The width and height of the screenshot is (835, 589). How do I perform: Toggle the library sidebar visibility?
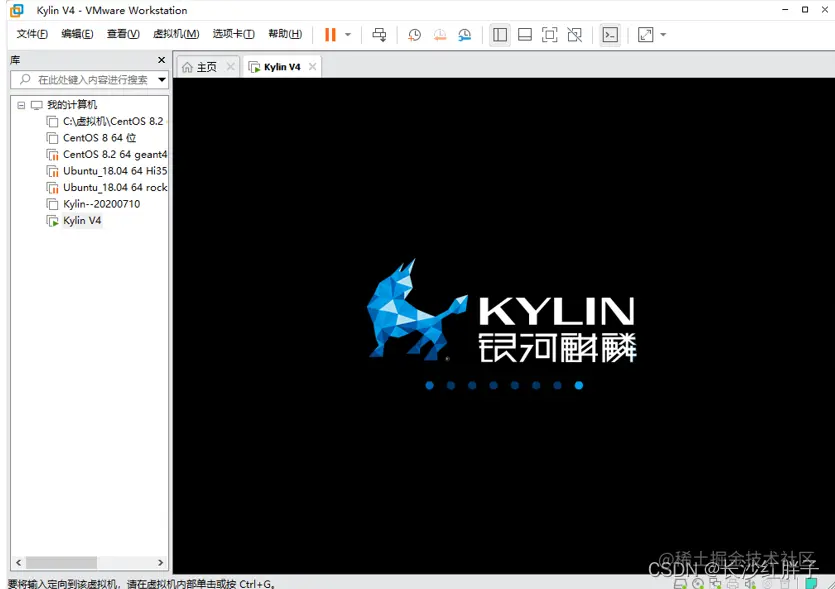click(499, 34)
